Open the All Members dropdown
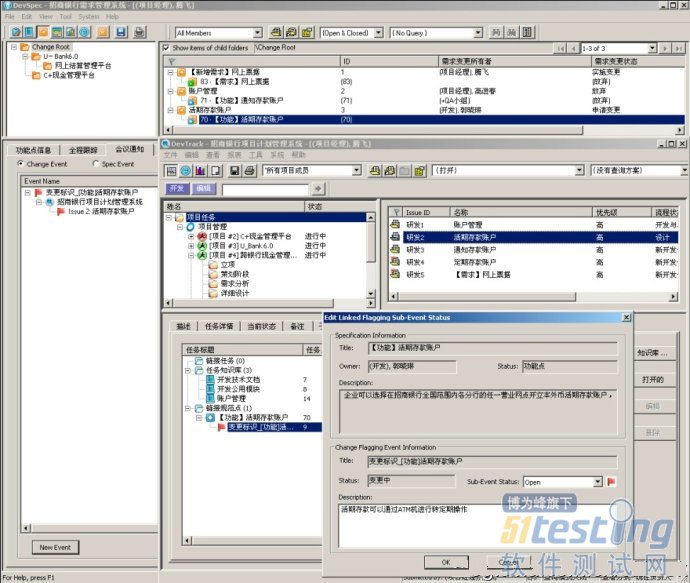Image resolution: width=690 pixels, height=583 pixels. coord(258,33)
